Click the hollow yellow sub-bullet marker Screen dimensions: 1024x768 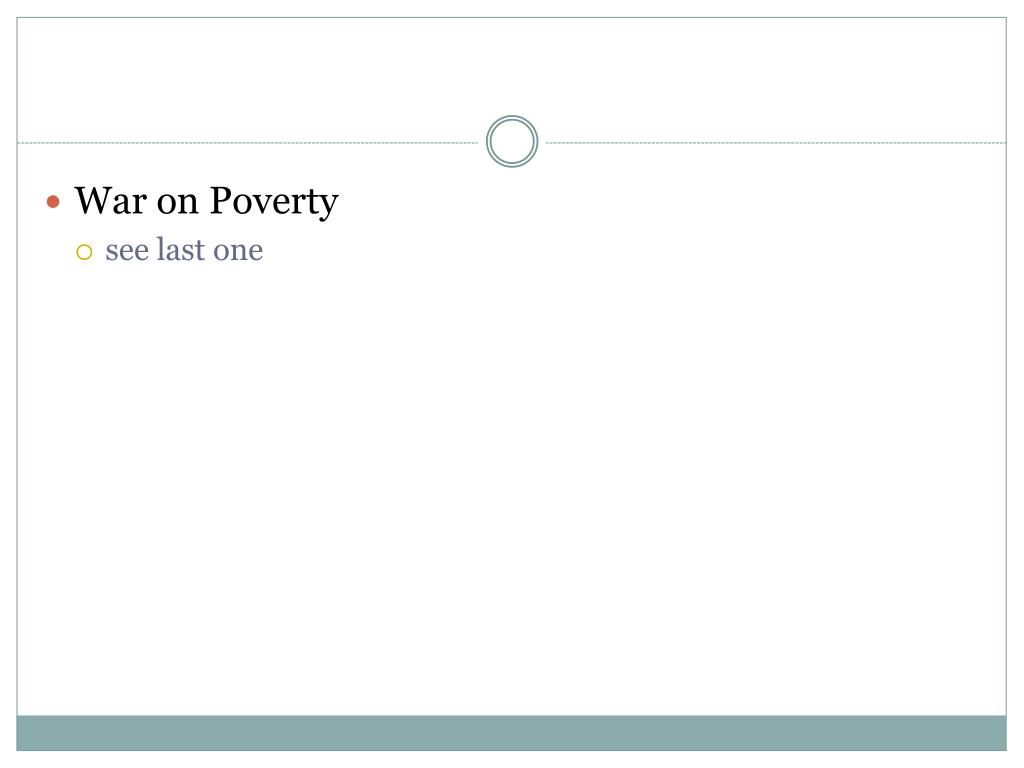pyautogui.click(x=84, y=252)
